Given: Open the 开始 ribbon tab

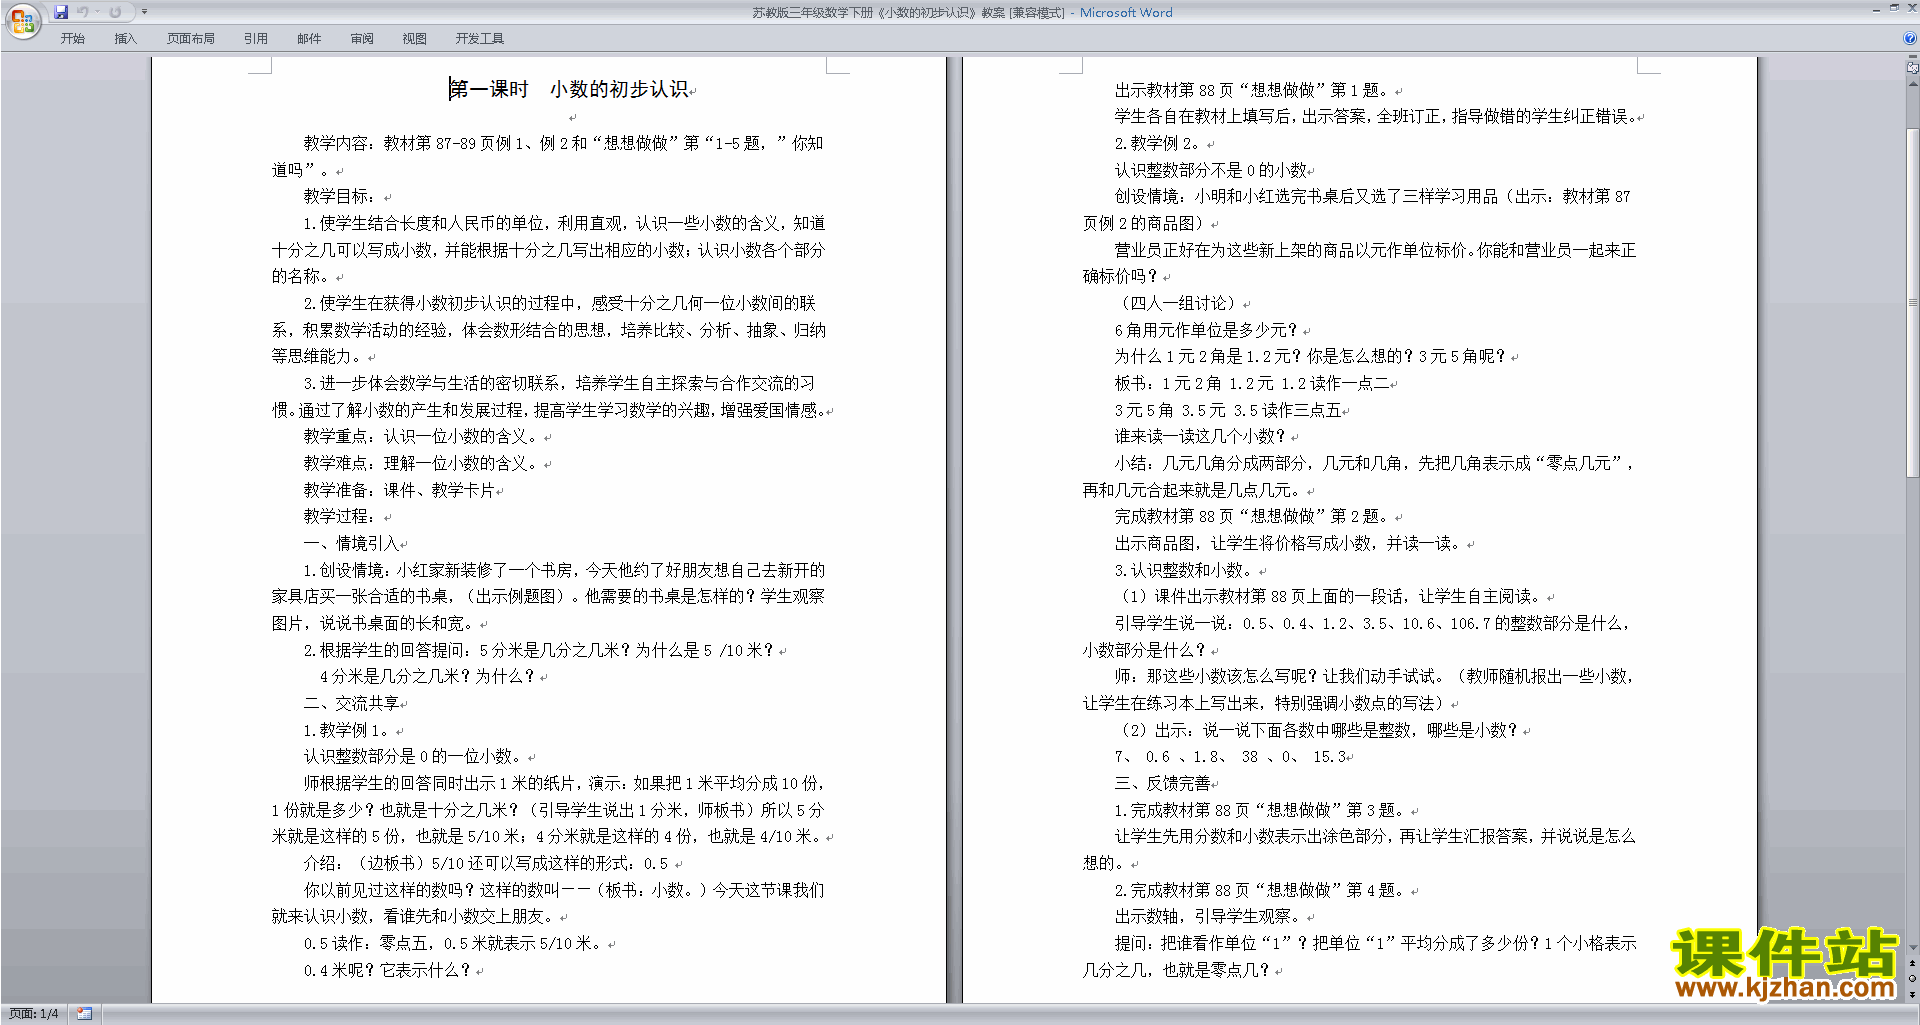Looking at the screenshot, I should tap(72, 39).
